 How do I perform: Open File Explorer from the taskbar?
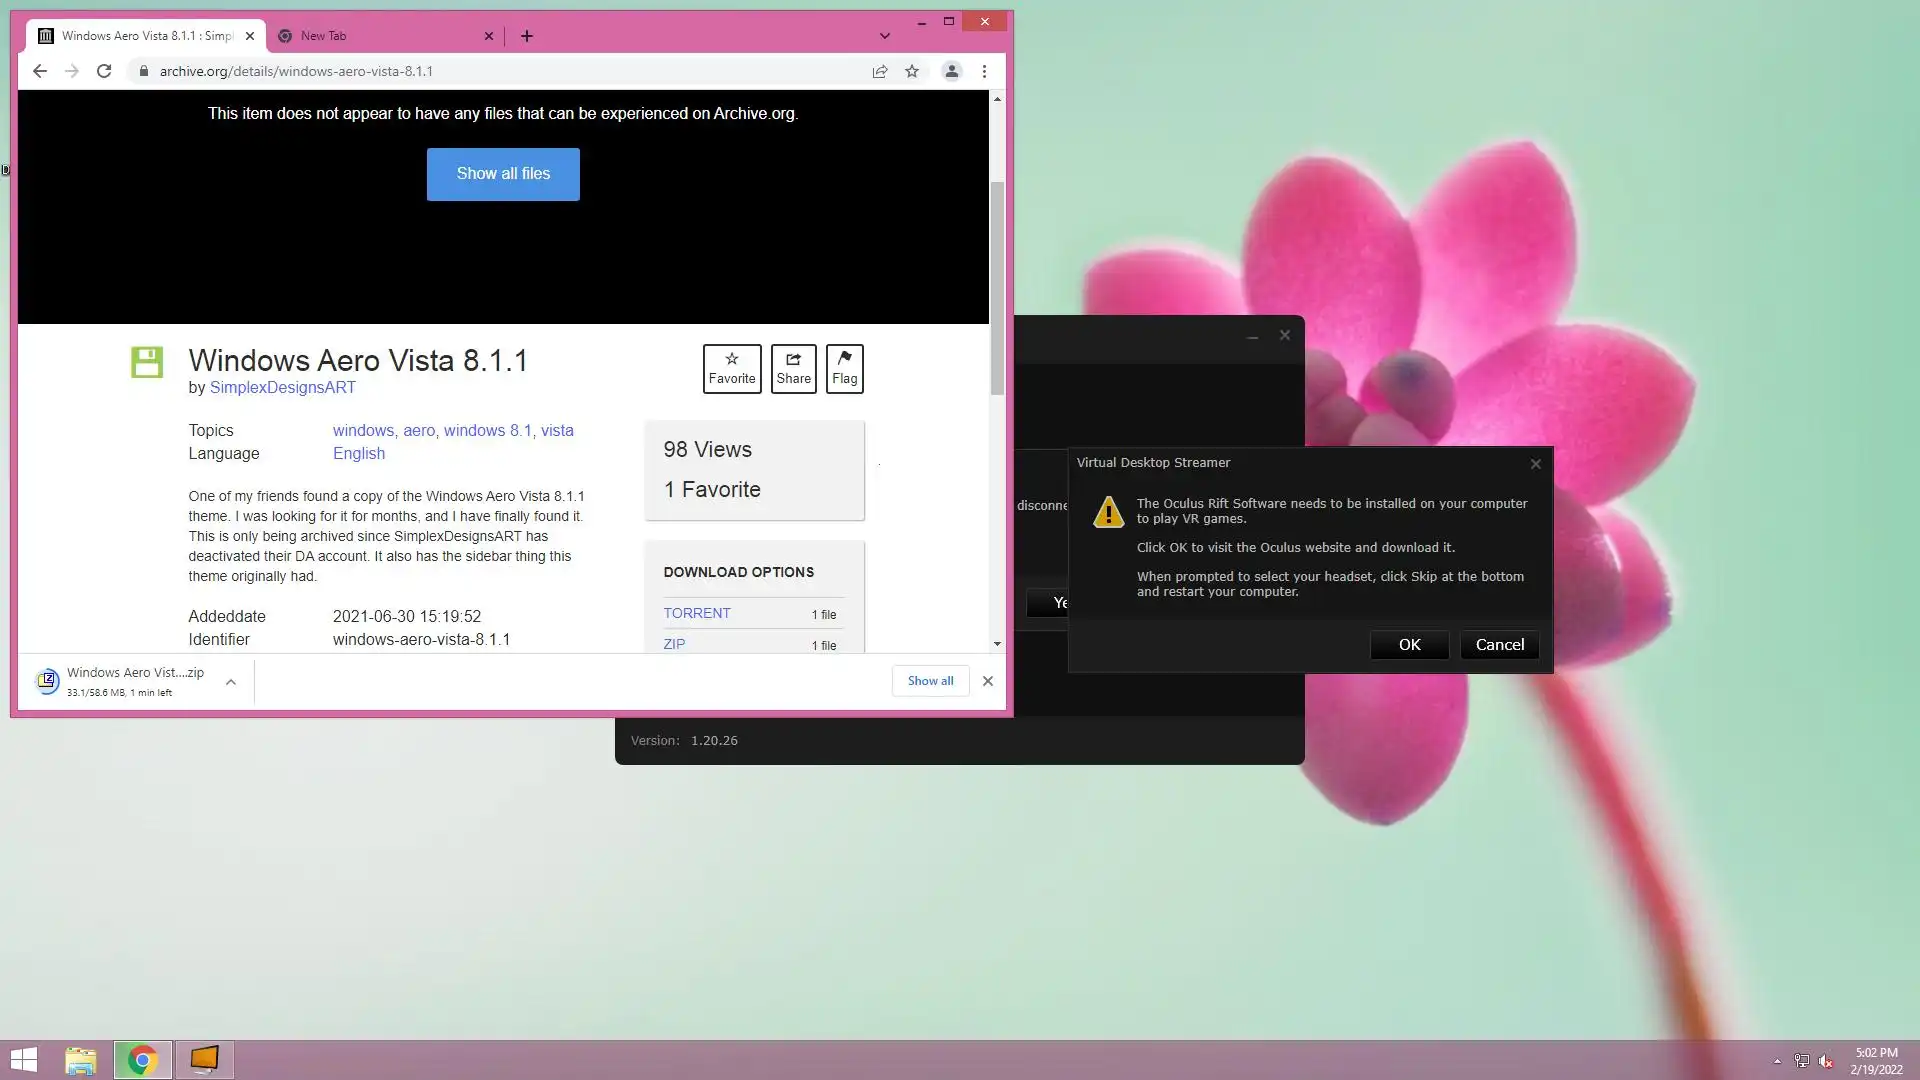(81, 1059)
